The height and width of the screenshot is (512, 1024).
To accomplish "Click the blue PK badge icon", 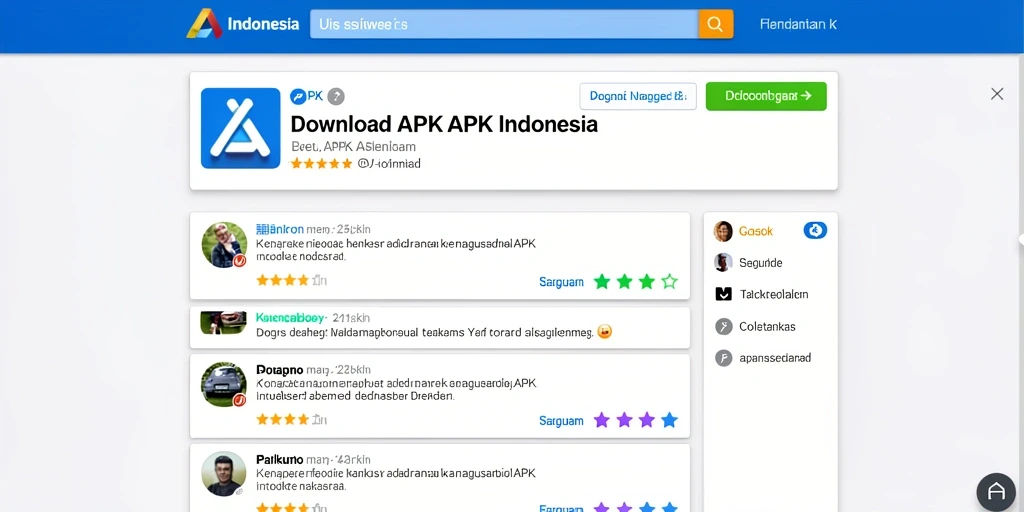I will point(298,97).
